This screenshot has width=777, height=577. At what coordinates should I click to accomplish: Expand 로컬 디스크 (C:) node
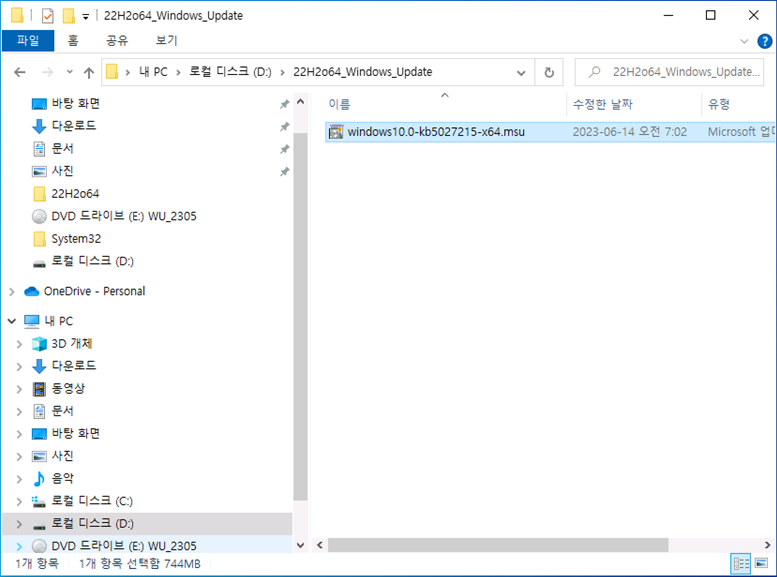coord(19,502)
